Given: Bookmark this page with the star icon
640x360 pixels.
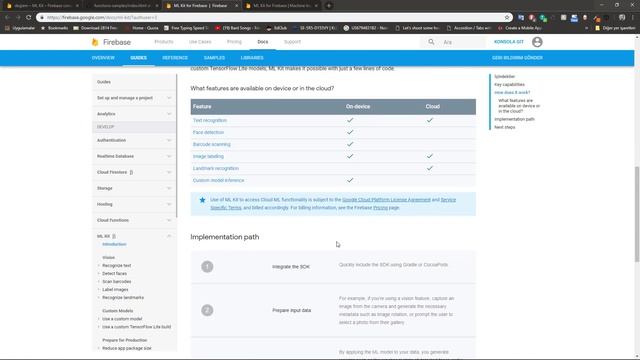Looking at the screenshot, I should click(x=507, y=18).
